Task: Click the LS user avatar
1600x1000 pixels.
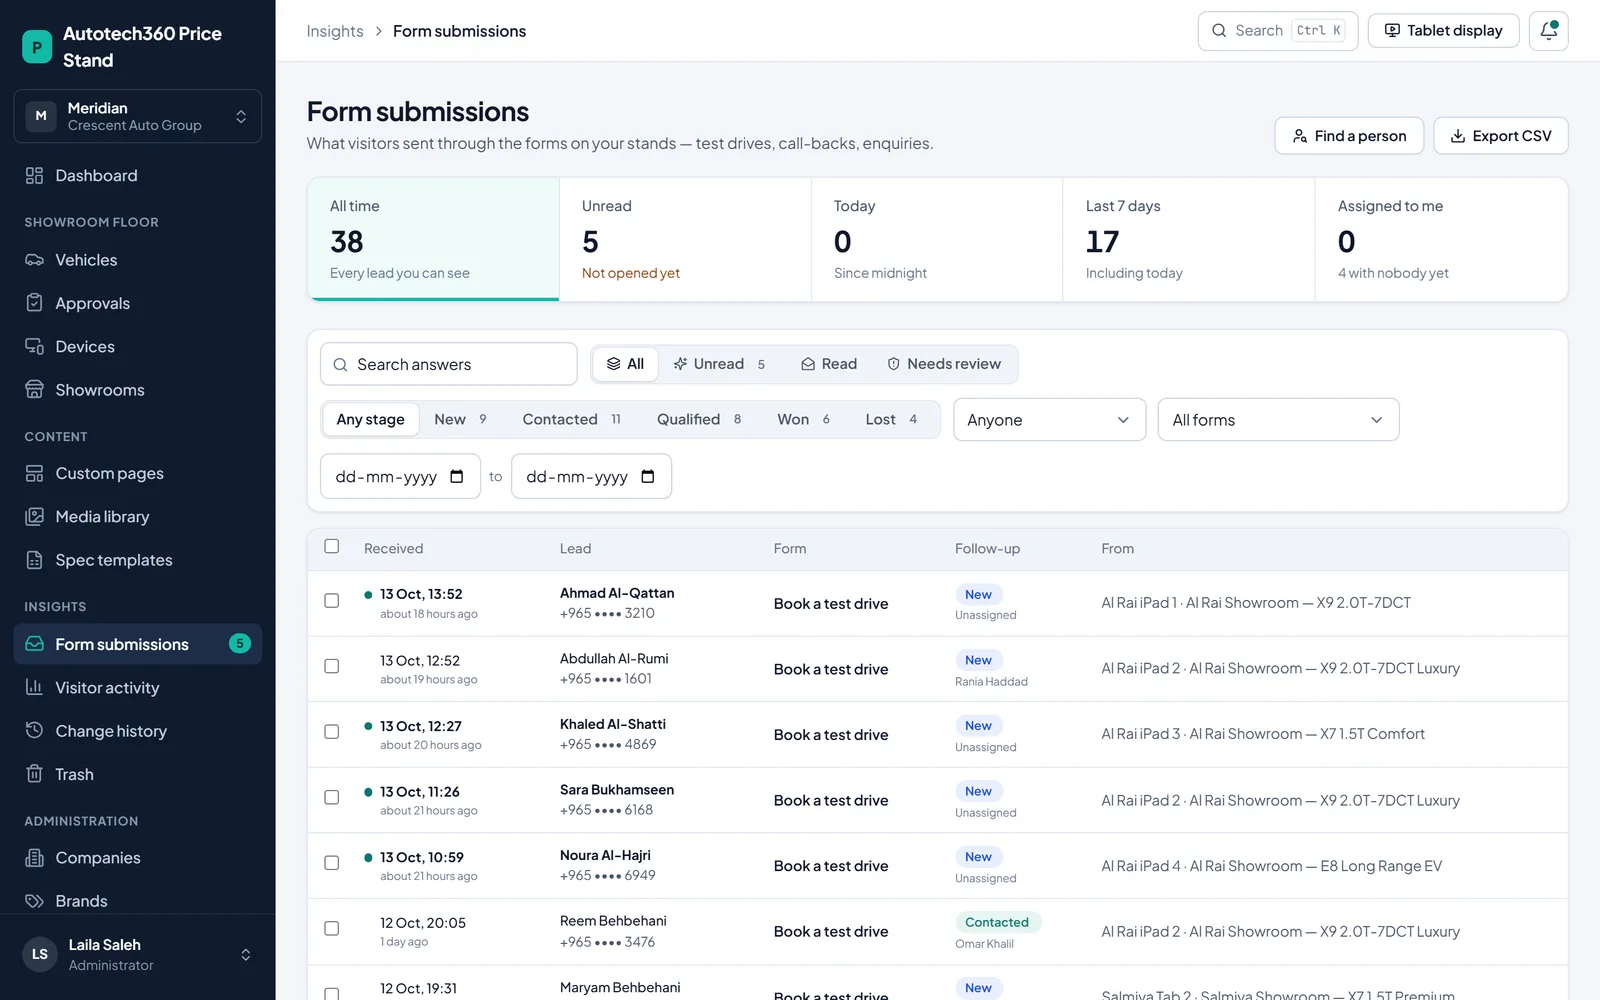Action: (x=40, y=954)
